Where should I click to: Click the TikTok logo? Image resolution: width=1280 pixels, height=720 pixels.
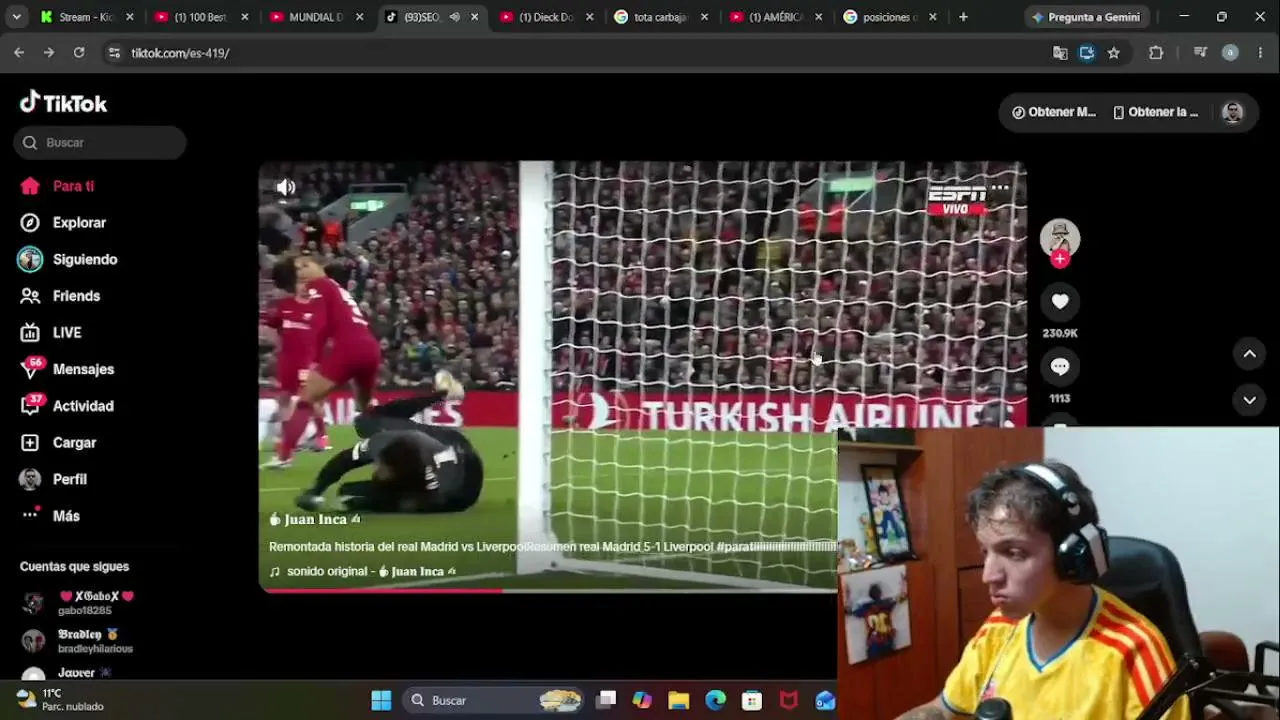click(x=63, y=103)
